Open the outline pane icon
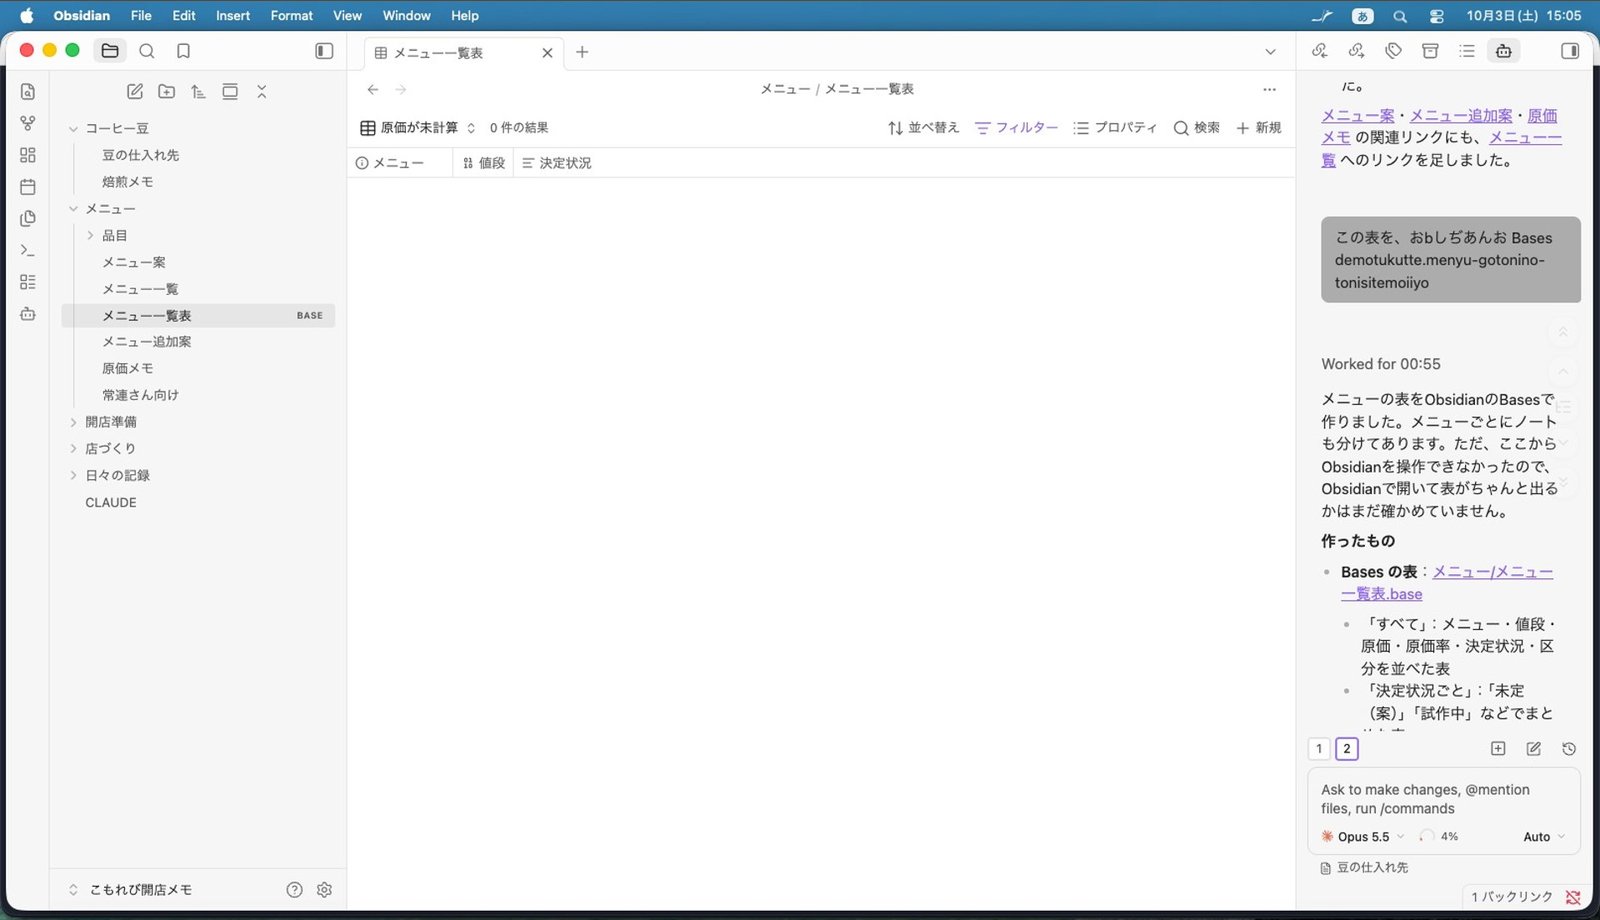The image size is (1600, 920). tap(1467, 51)
